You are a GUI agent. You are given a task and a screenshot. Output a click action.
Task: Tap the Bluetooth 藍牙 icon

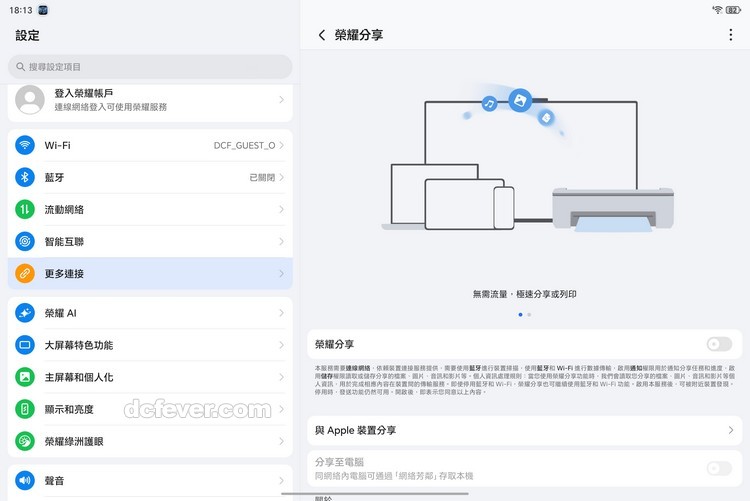click(25, 177)
